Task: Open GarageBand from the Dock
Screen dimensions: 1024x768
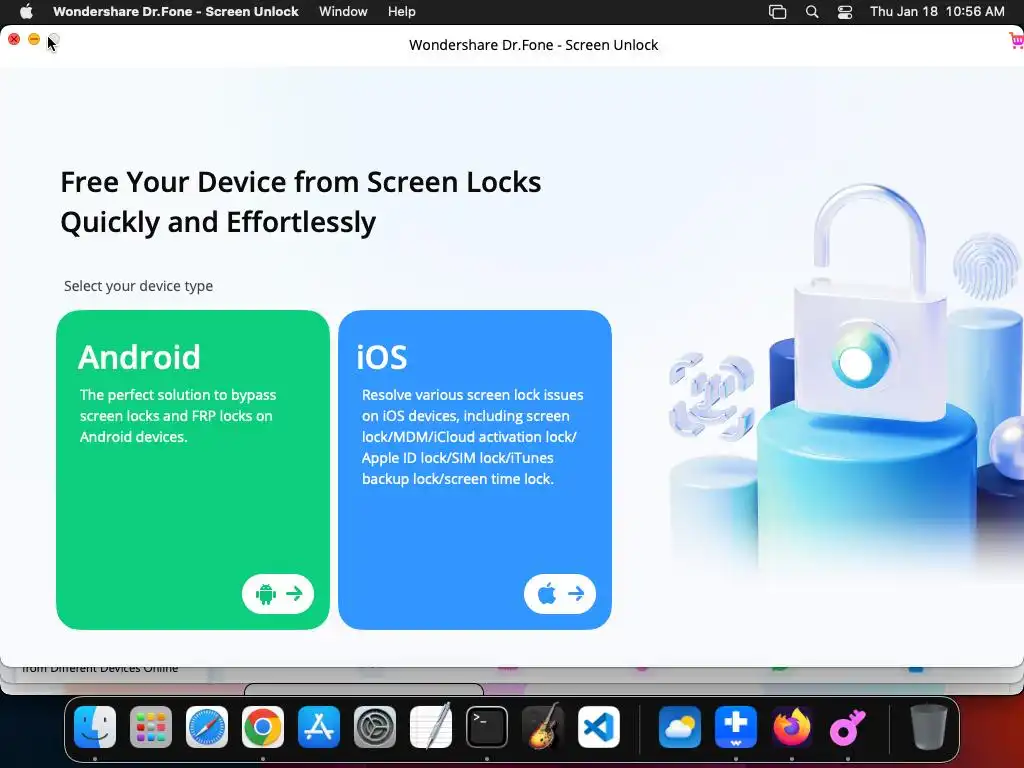Action: [543, 727]
